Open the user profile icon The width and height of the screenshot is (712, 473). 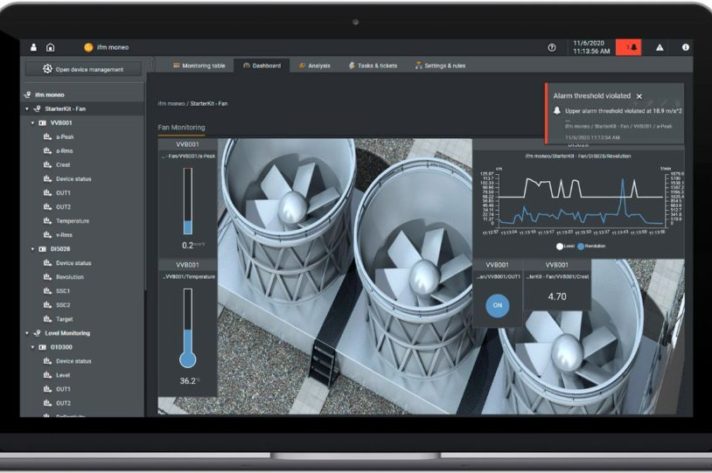[x=34, y=47]
